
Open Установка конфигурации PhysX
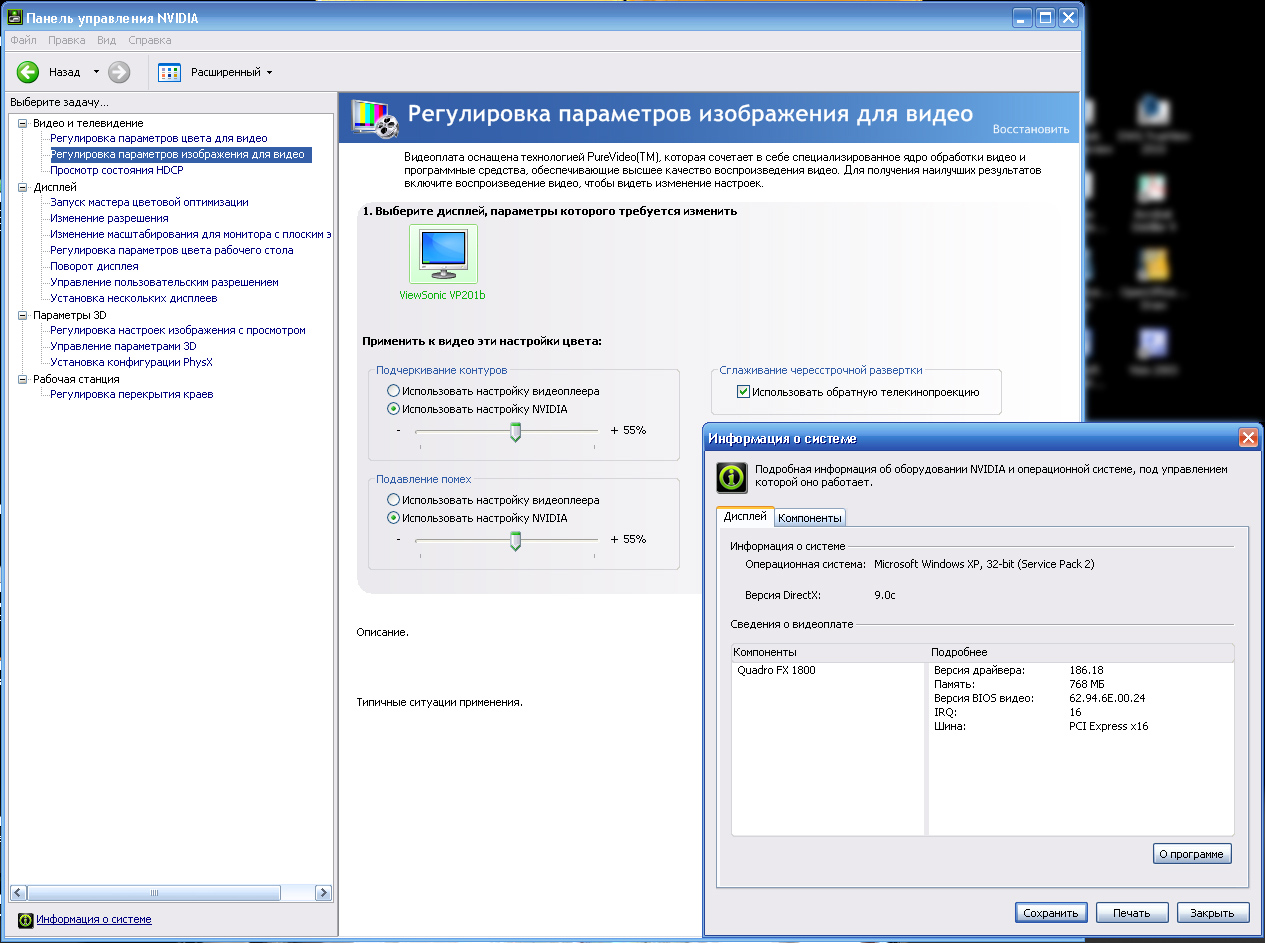131,362
